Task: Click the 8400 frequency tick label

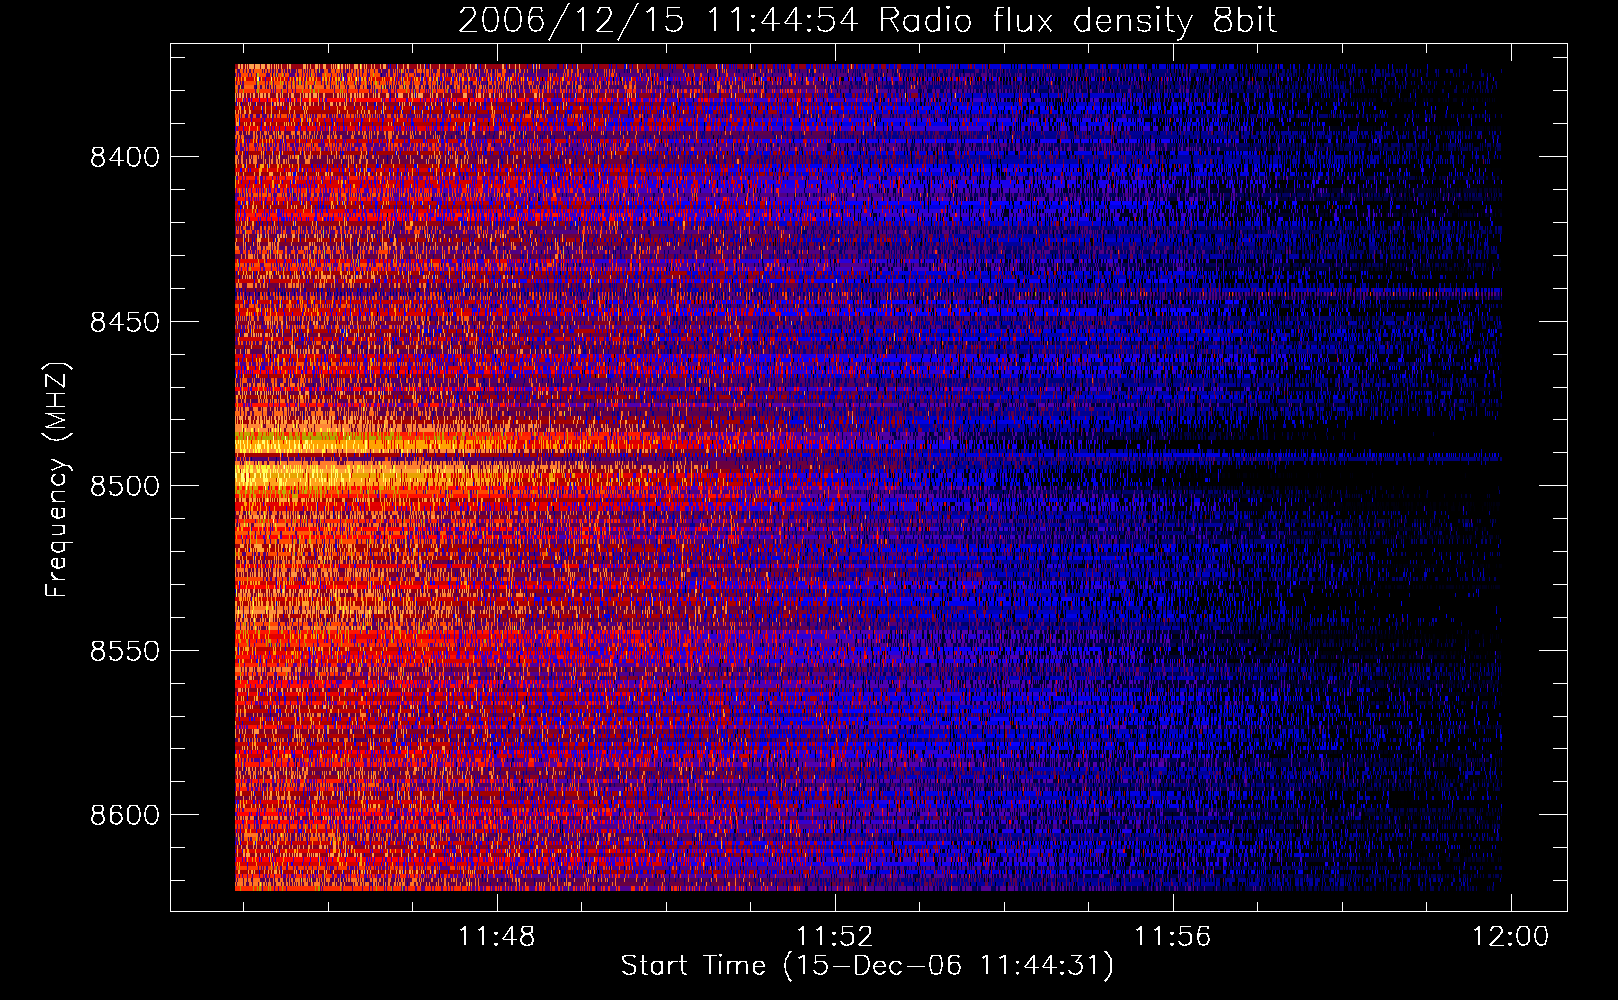Action: [x=124, y=157]
